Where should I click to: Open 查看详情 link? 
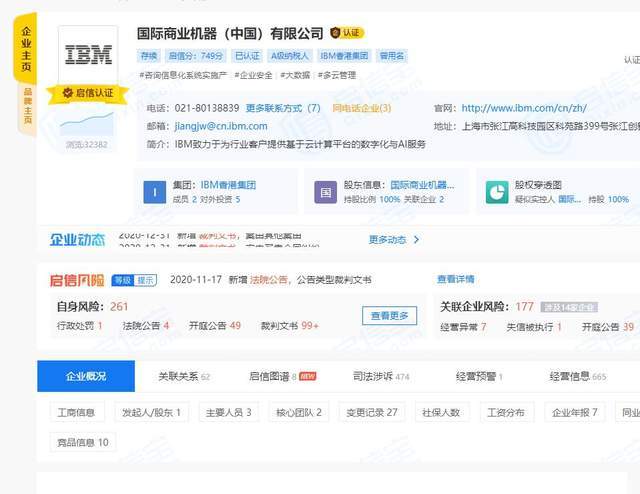[456, 279]
